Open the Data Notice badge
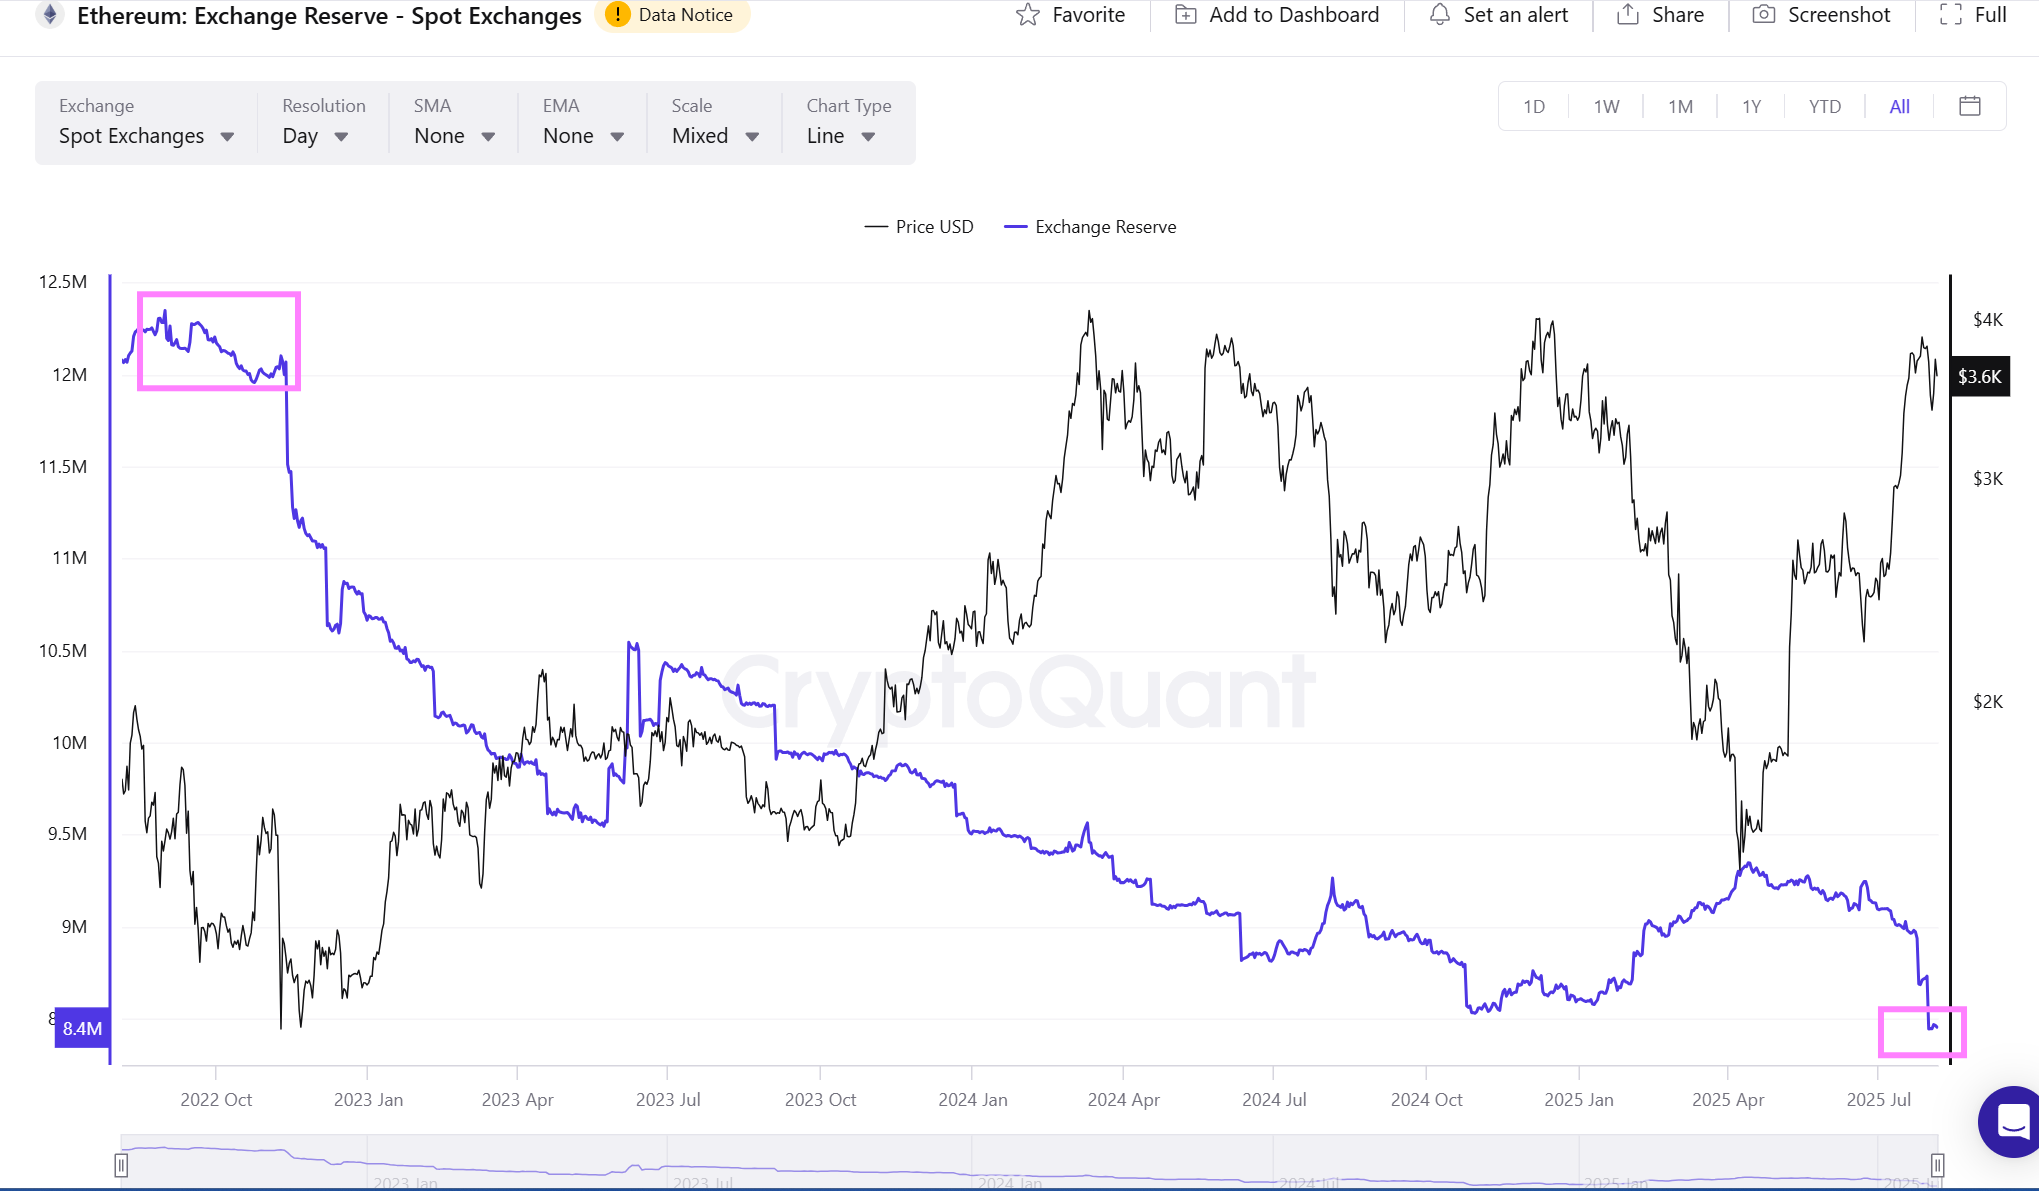 [x=672, y=15]
